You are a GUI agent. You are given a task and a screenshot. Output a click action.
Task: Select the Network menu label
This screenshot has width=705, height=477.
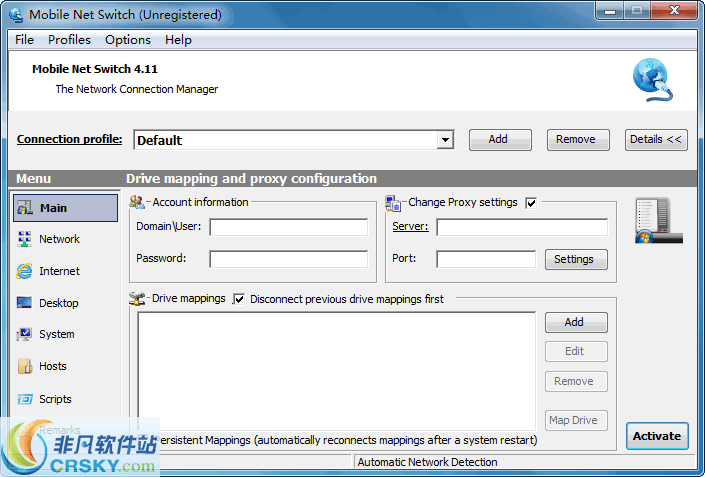(x=59, y=239)
